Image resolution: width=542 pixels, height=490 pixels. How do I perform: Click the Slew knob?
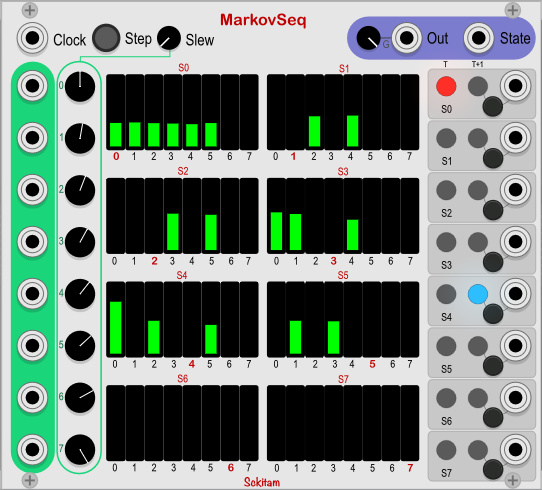(169, 38)
